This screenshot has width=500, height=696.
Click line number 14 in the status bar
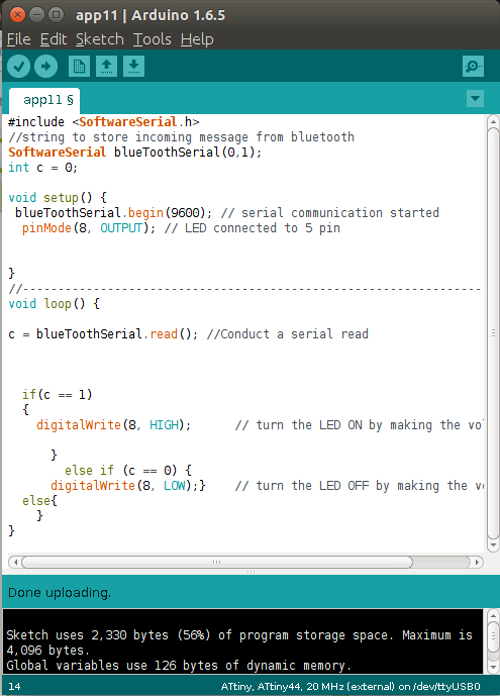14,686
